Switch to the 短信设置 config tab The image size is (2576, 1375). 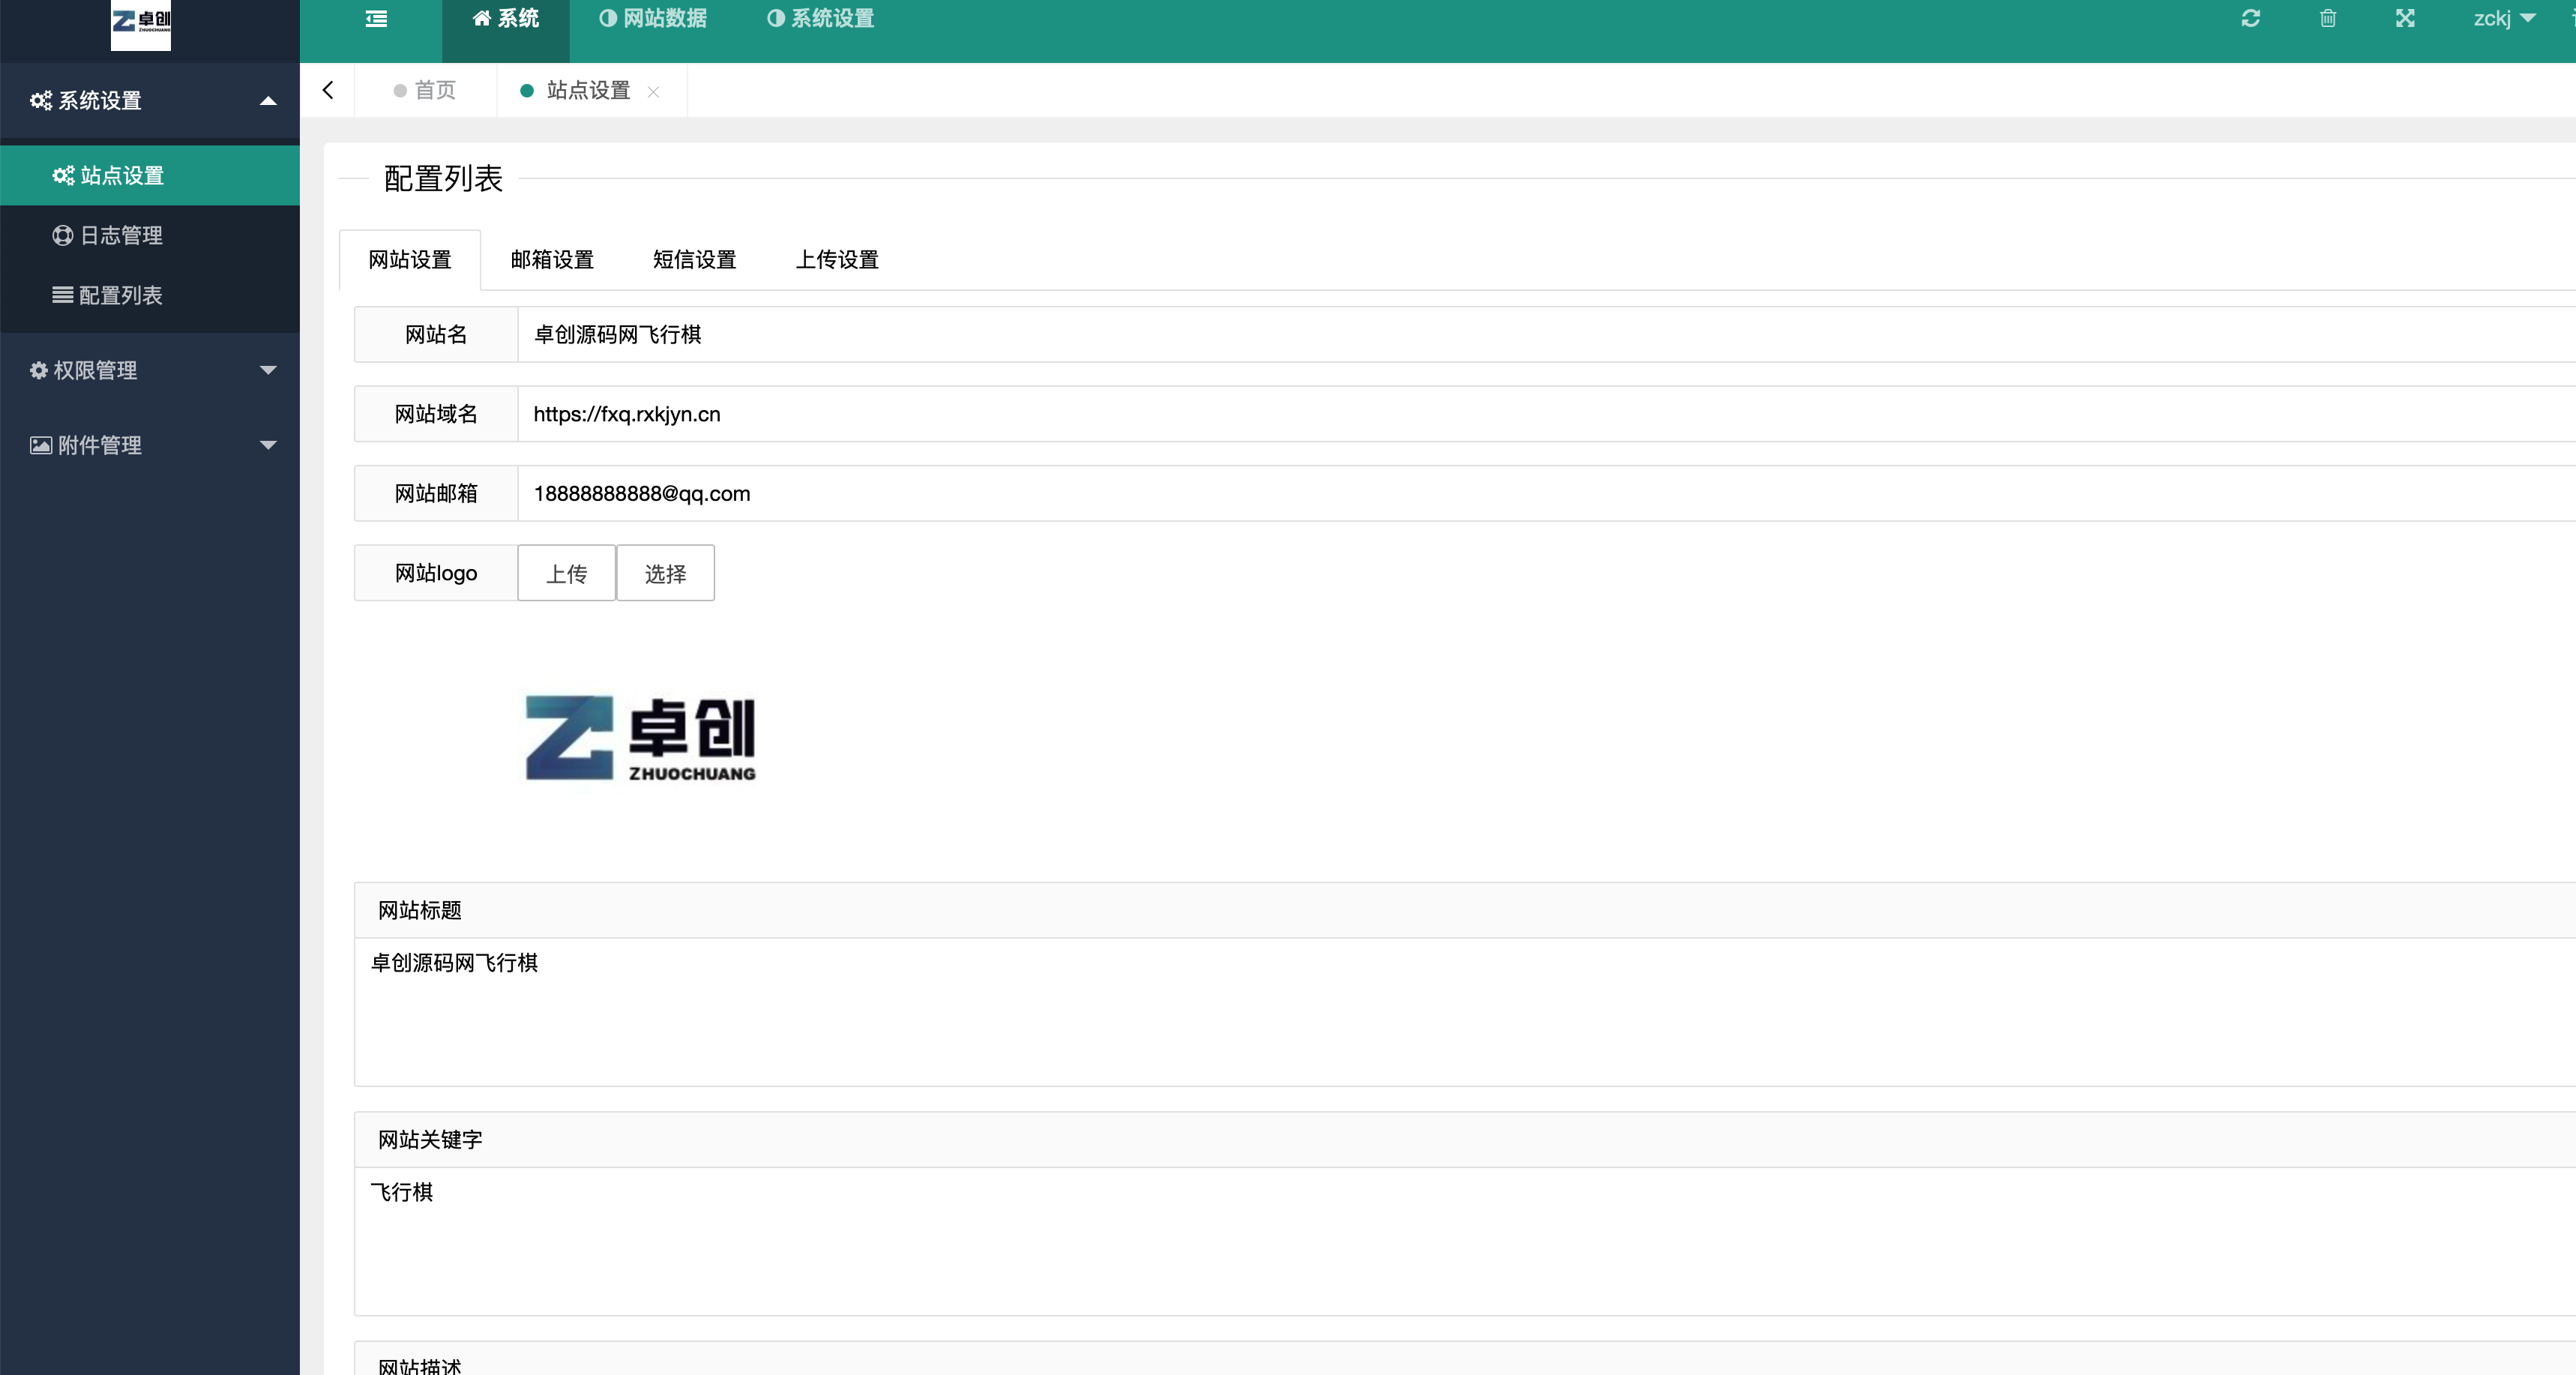click(694, 260)
